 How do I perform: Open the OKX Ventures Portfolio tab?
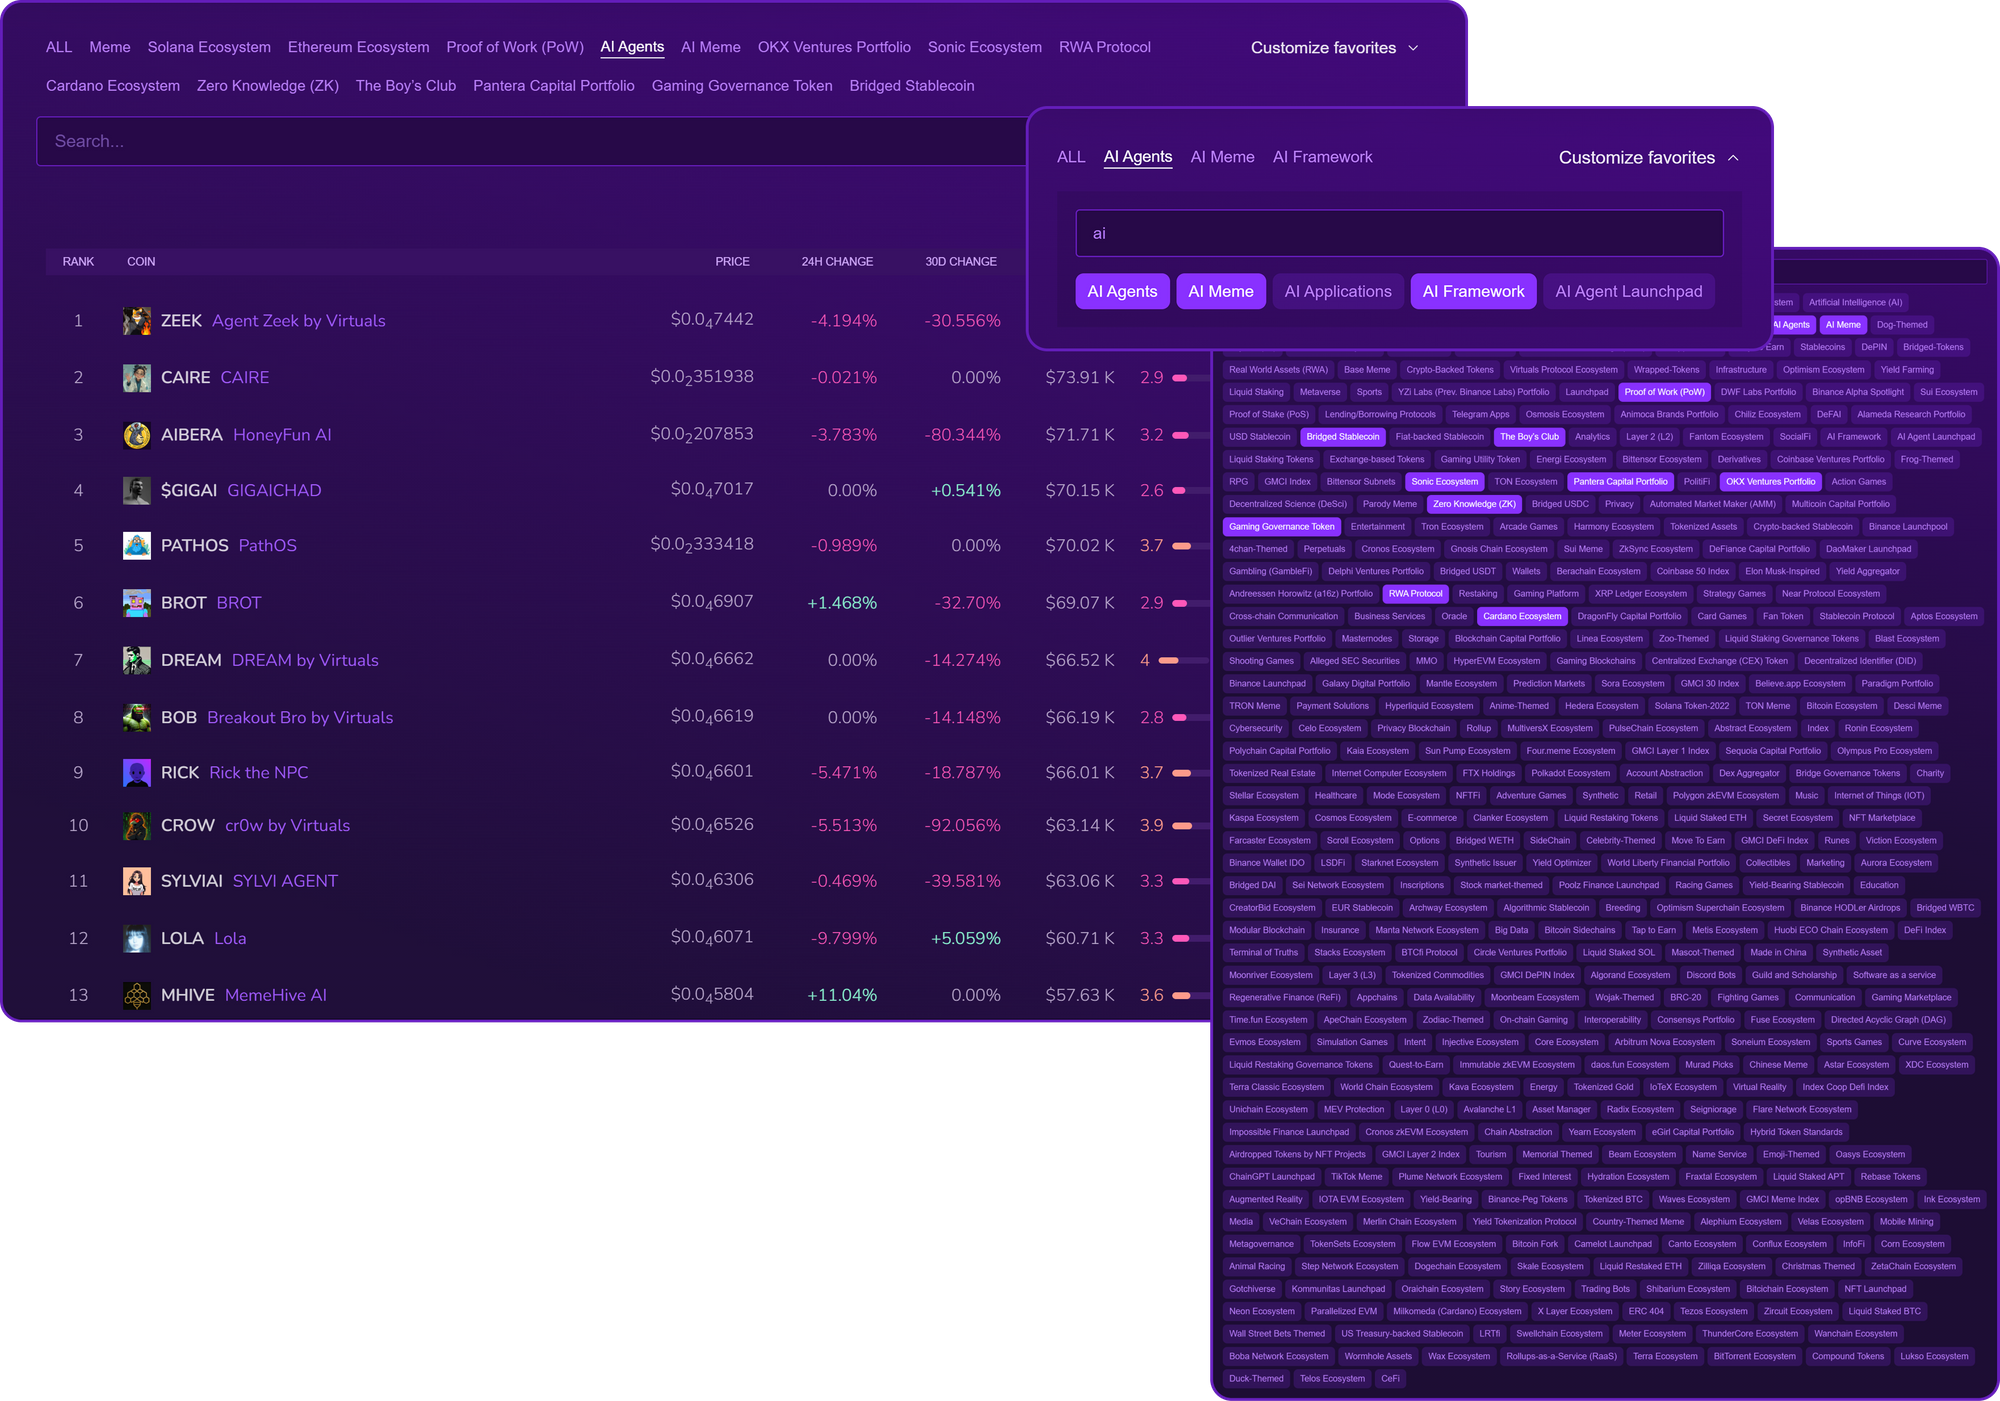point(834,47)
